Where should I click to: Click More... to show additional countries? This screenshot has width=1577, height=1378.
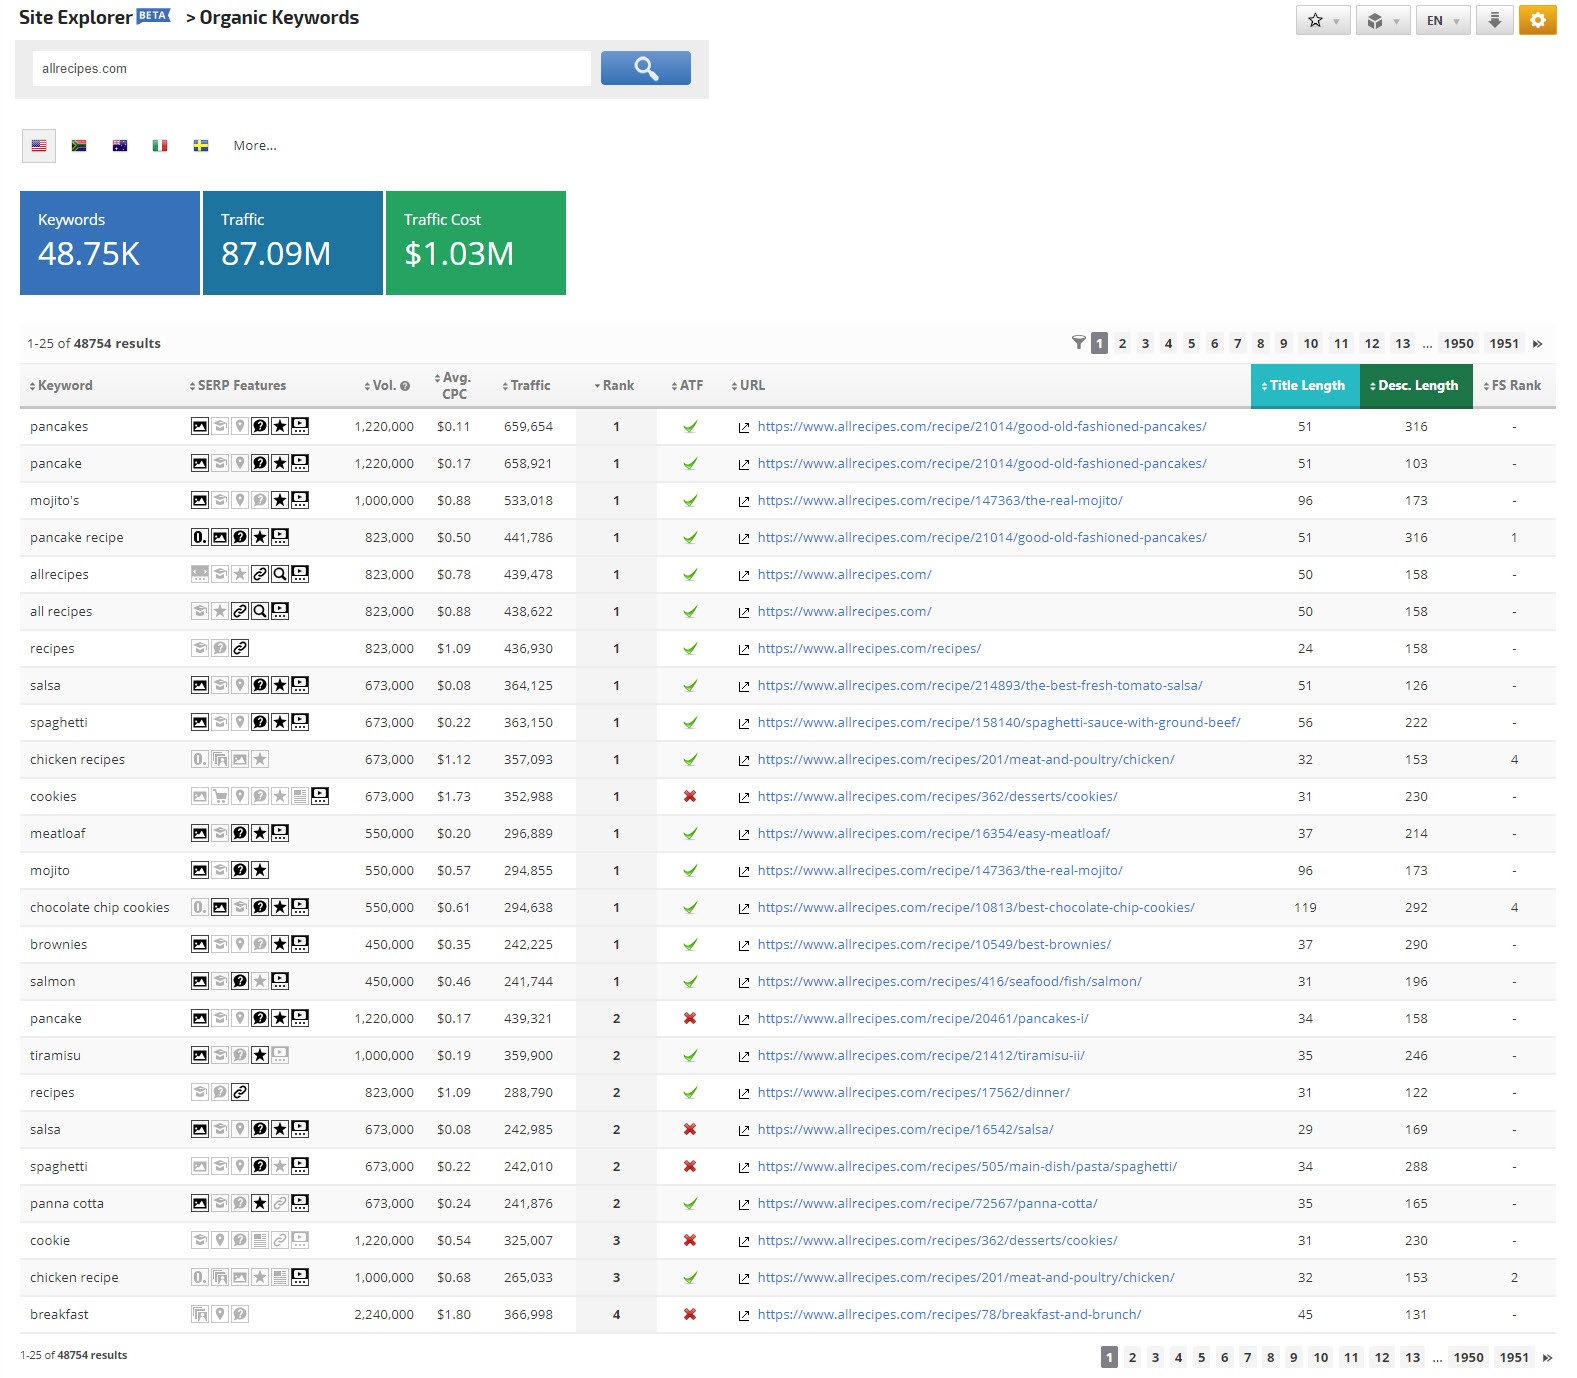255,146
